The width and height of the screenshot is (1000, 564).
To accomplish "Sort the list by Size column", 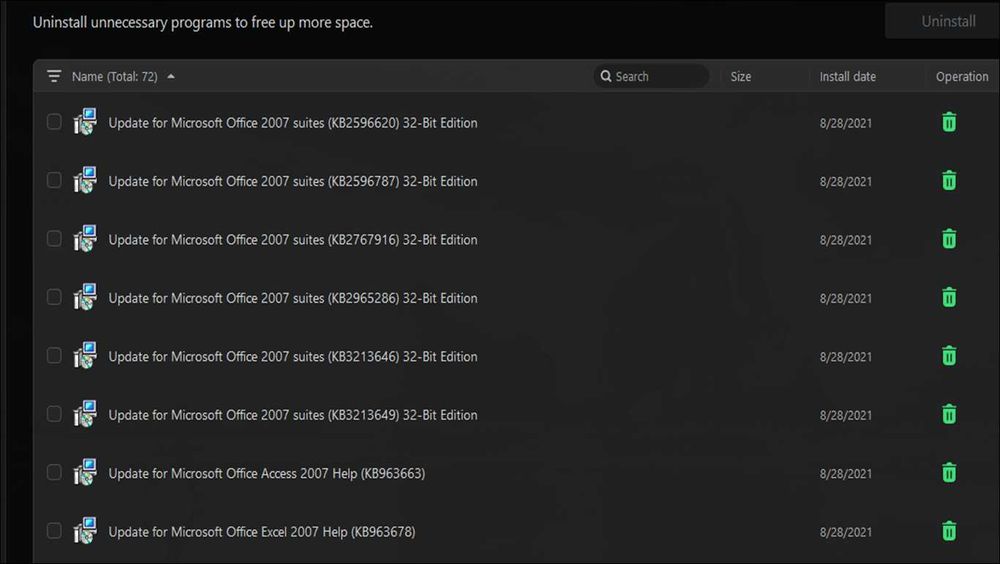I will [x=740, y=77].
